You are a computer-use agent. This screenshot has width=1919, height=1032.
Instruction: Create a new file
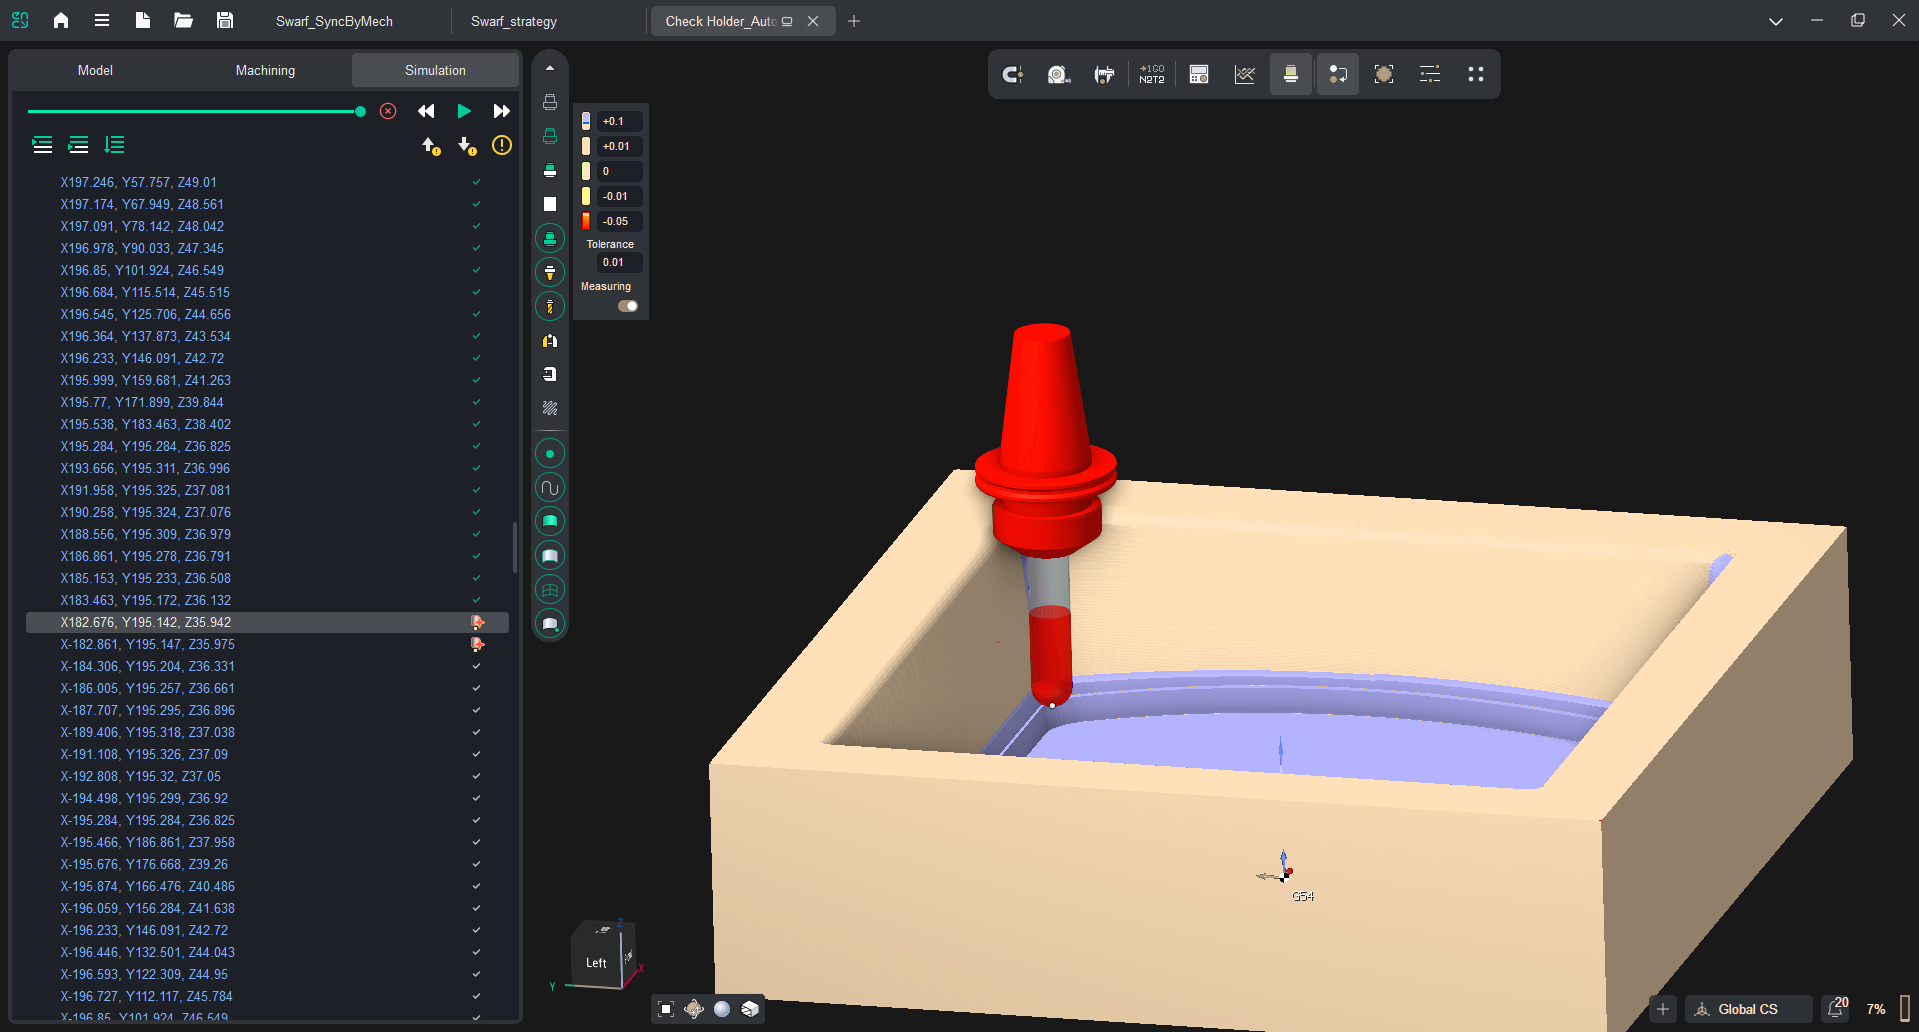coord(142,20)
